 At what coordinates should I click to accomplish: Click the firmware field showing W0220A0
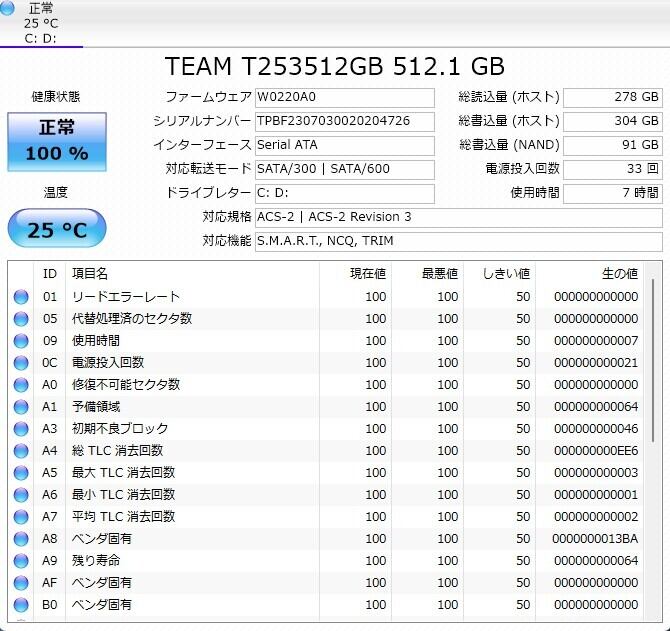[x=344, y=97]
